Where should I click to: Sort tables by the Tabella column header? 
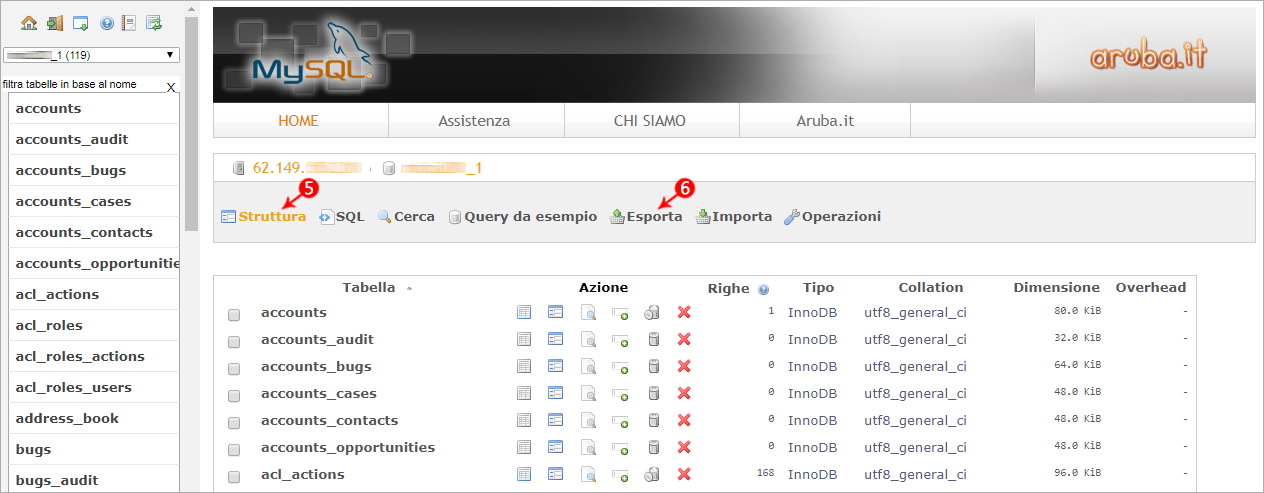369,287
